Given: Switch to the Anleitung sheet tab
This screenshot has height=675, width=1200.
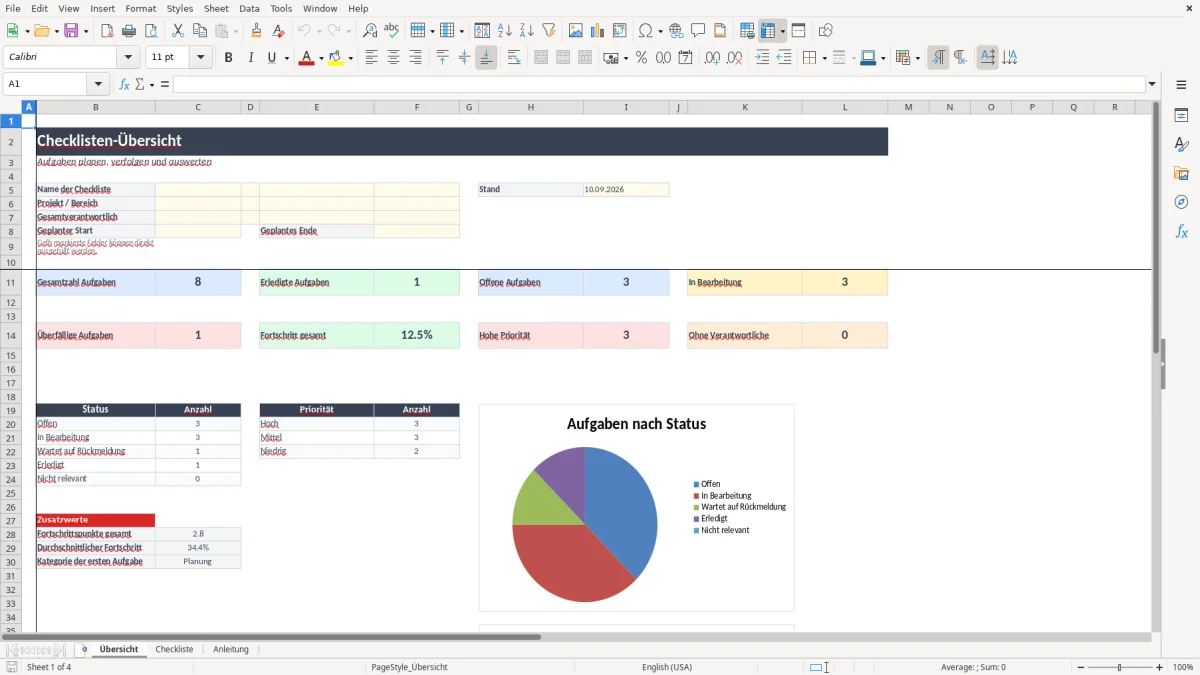Looking at the screenshot, I should [x=231, y=649].
